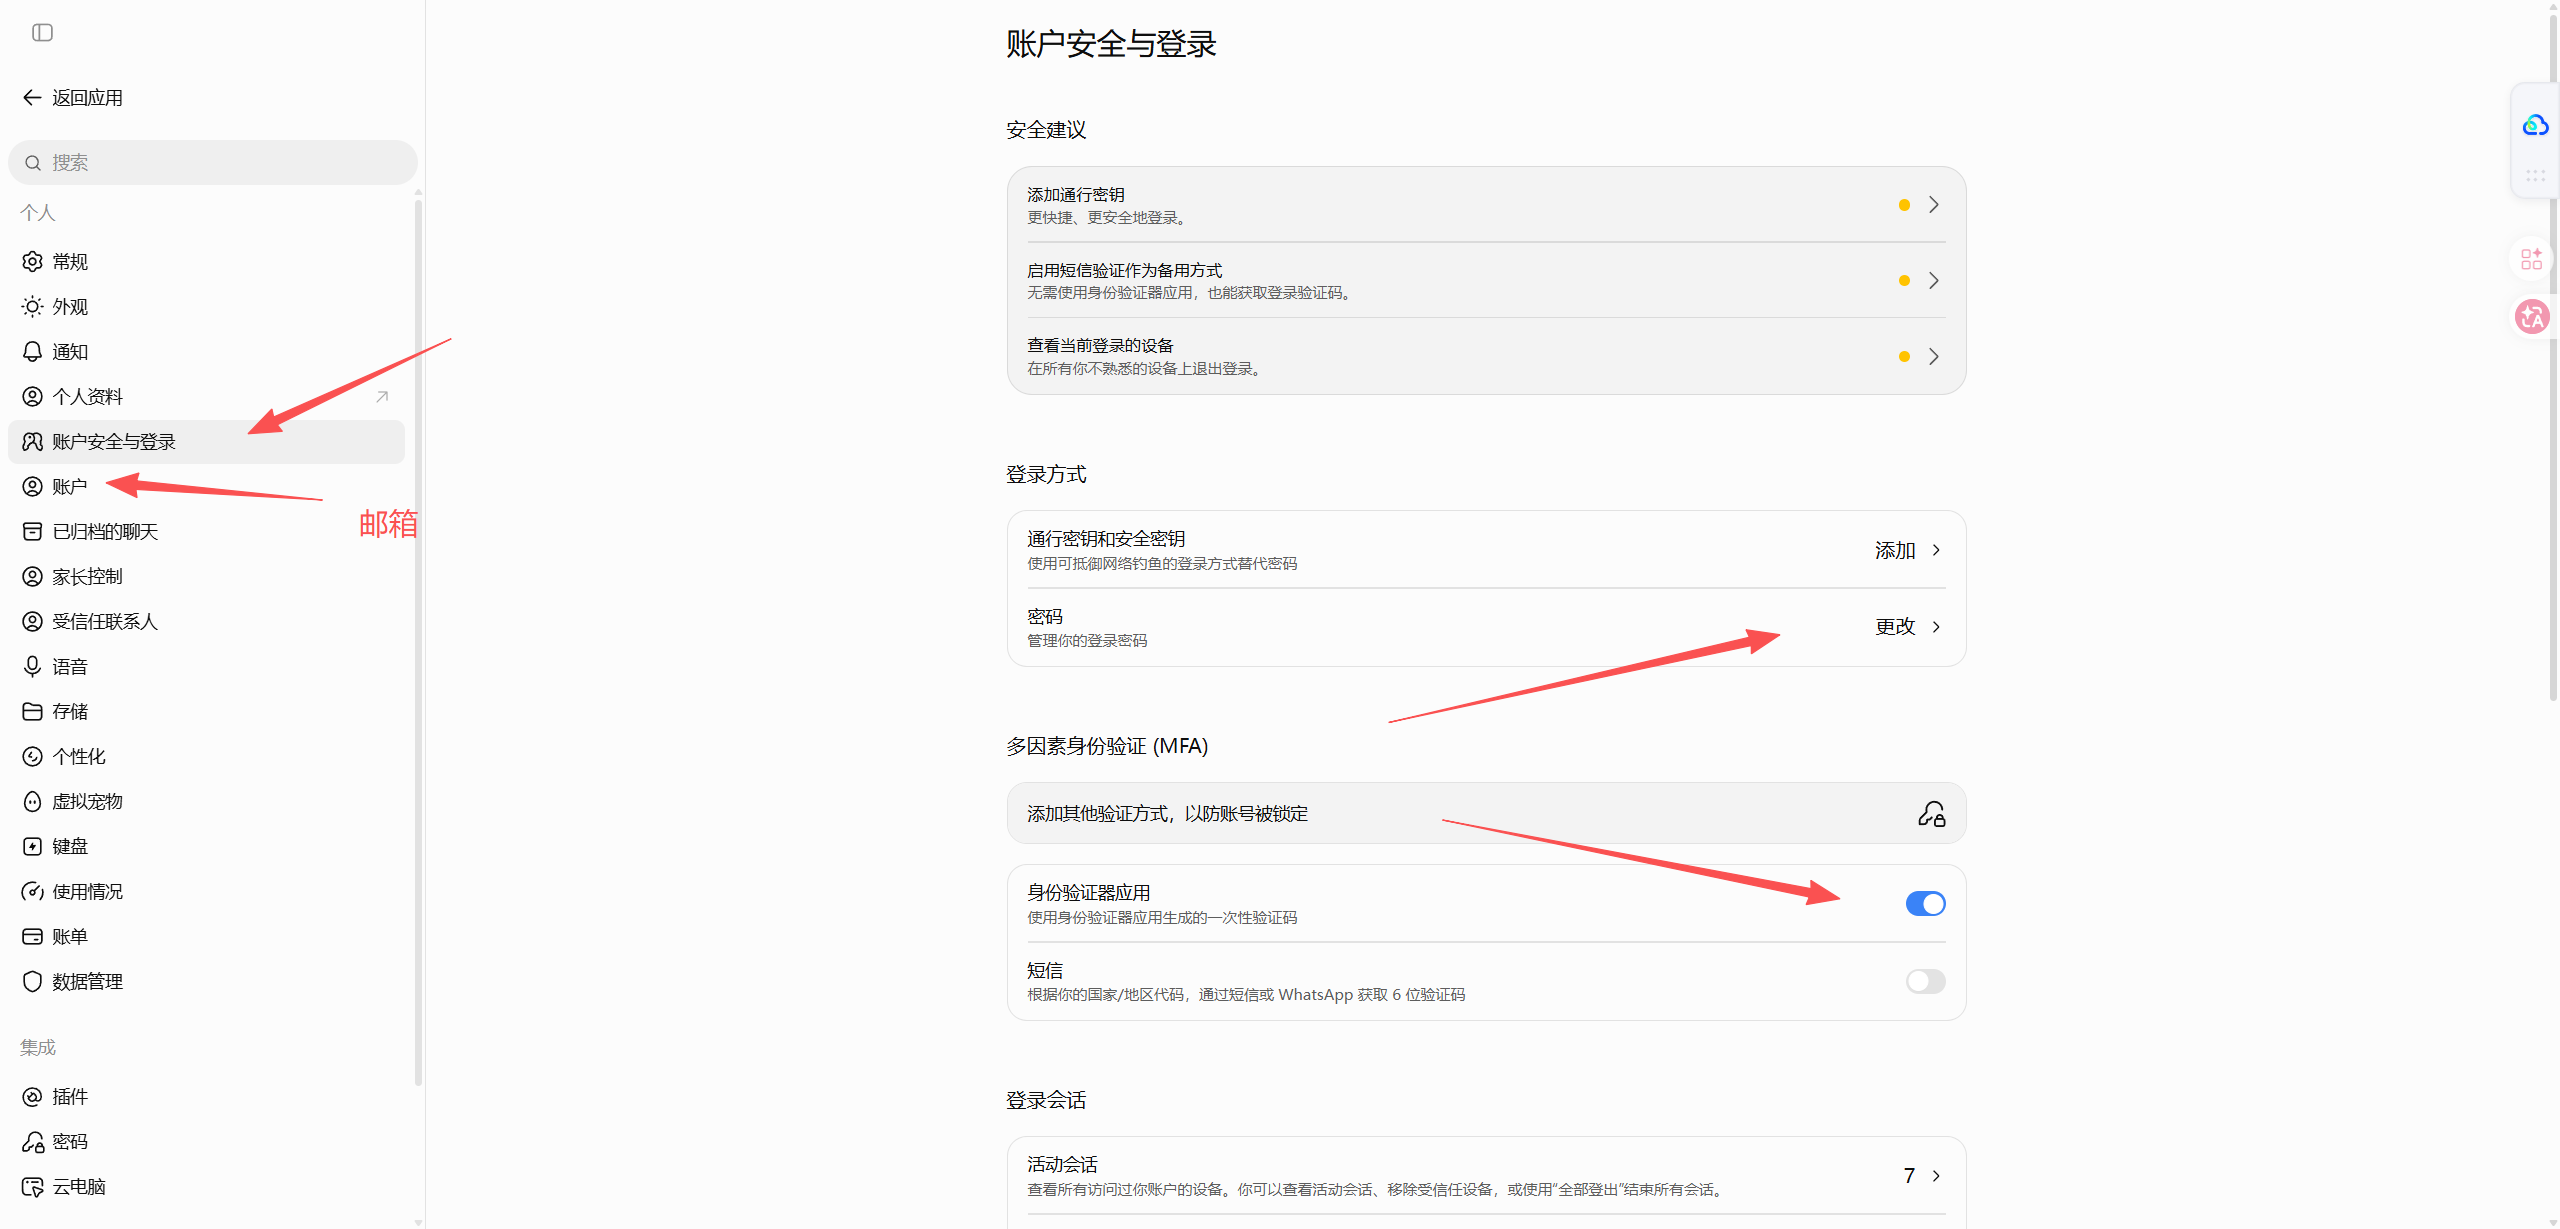Expand 查看当前登录的设备 chevron
Screen dimensions: 2560x1229
(x=1934, y=357)
